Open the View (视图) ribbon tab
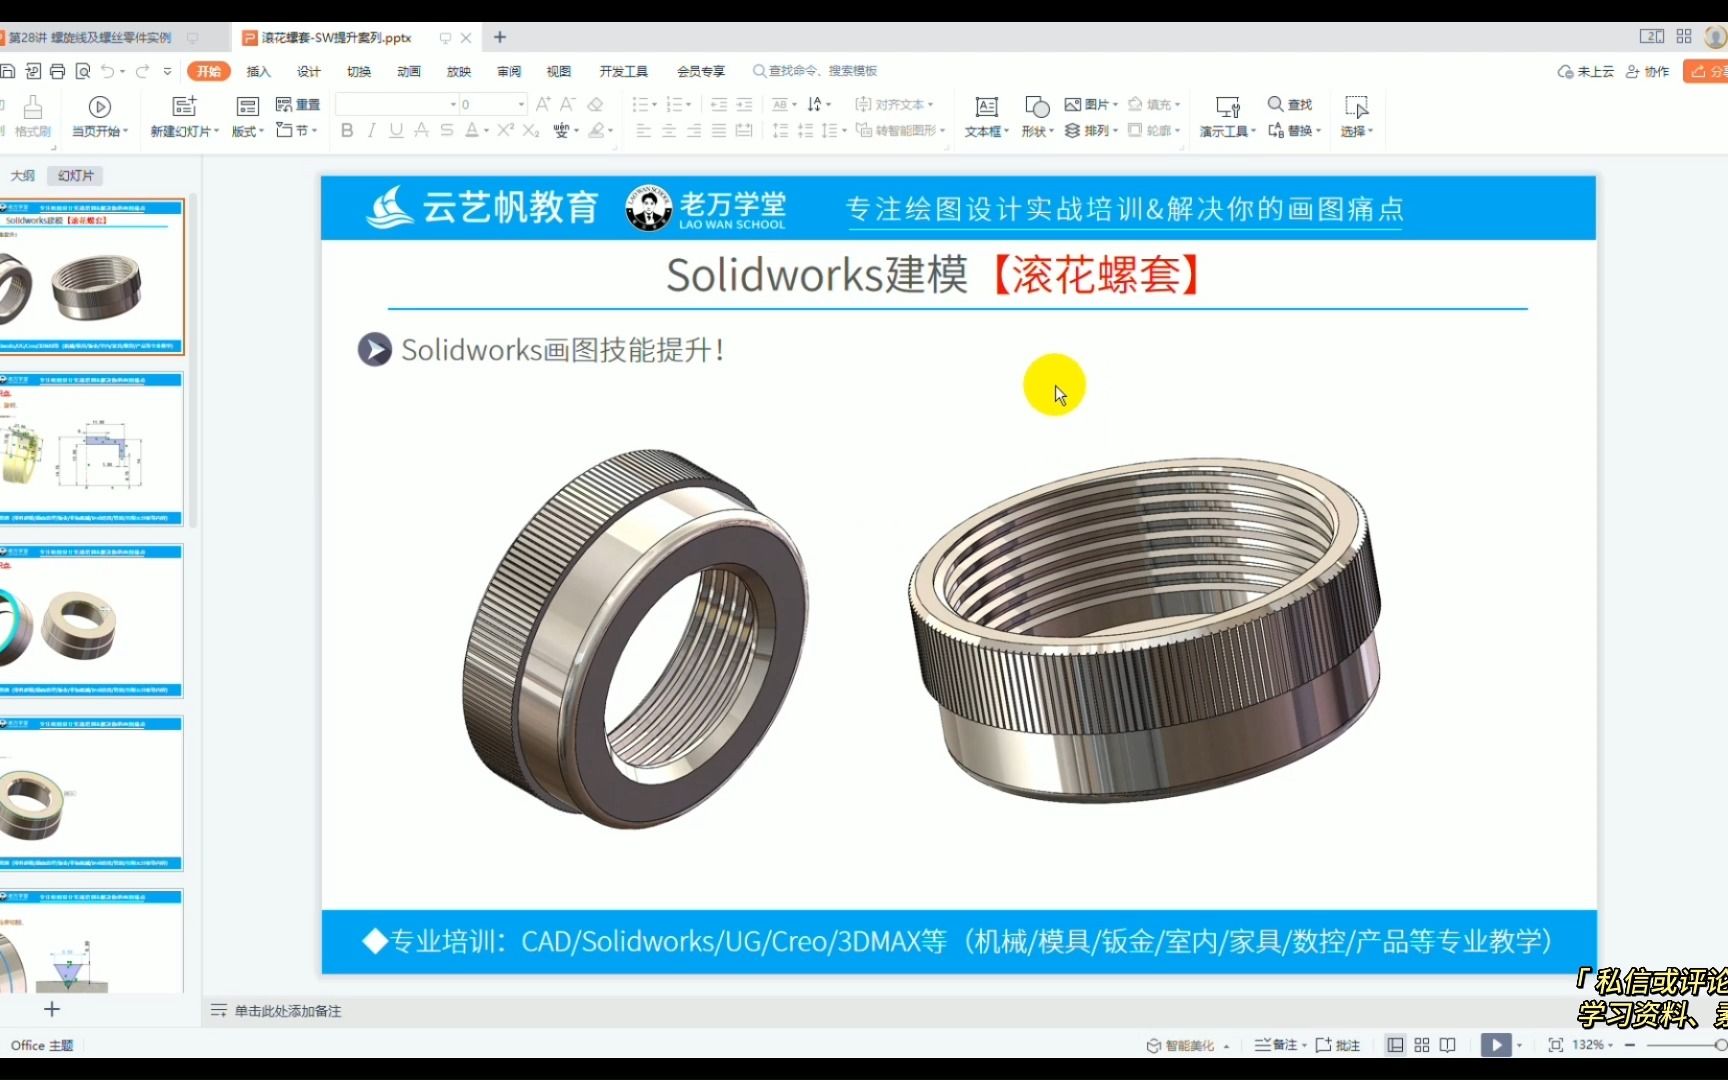 point(559,71)
